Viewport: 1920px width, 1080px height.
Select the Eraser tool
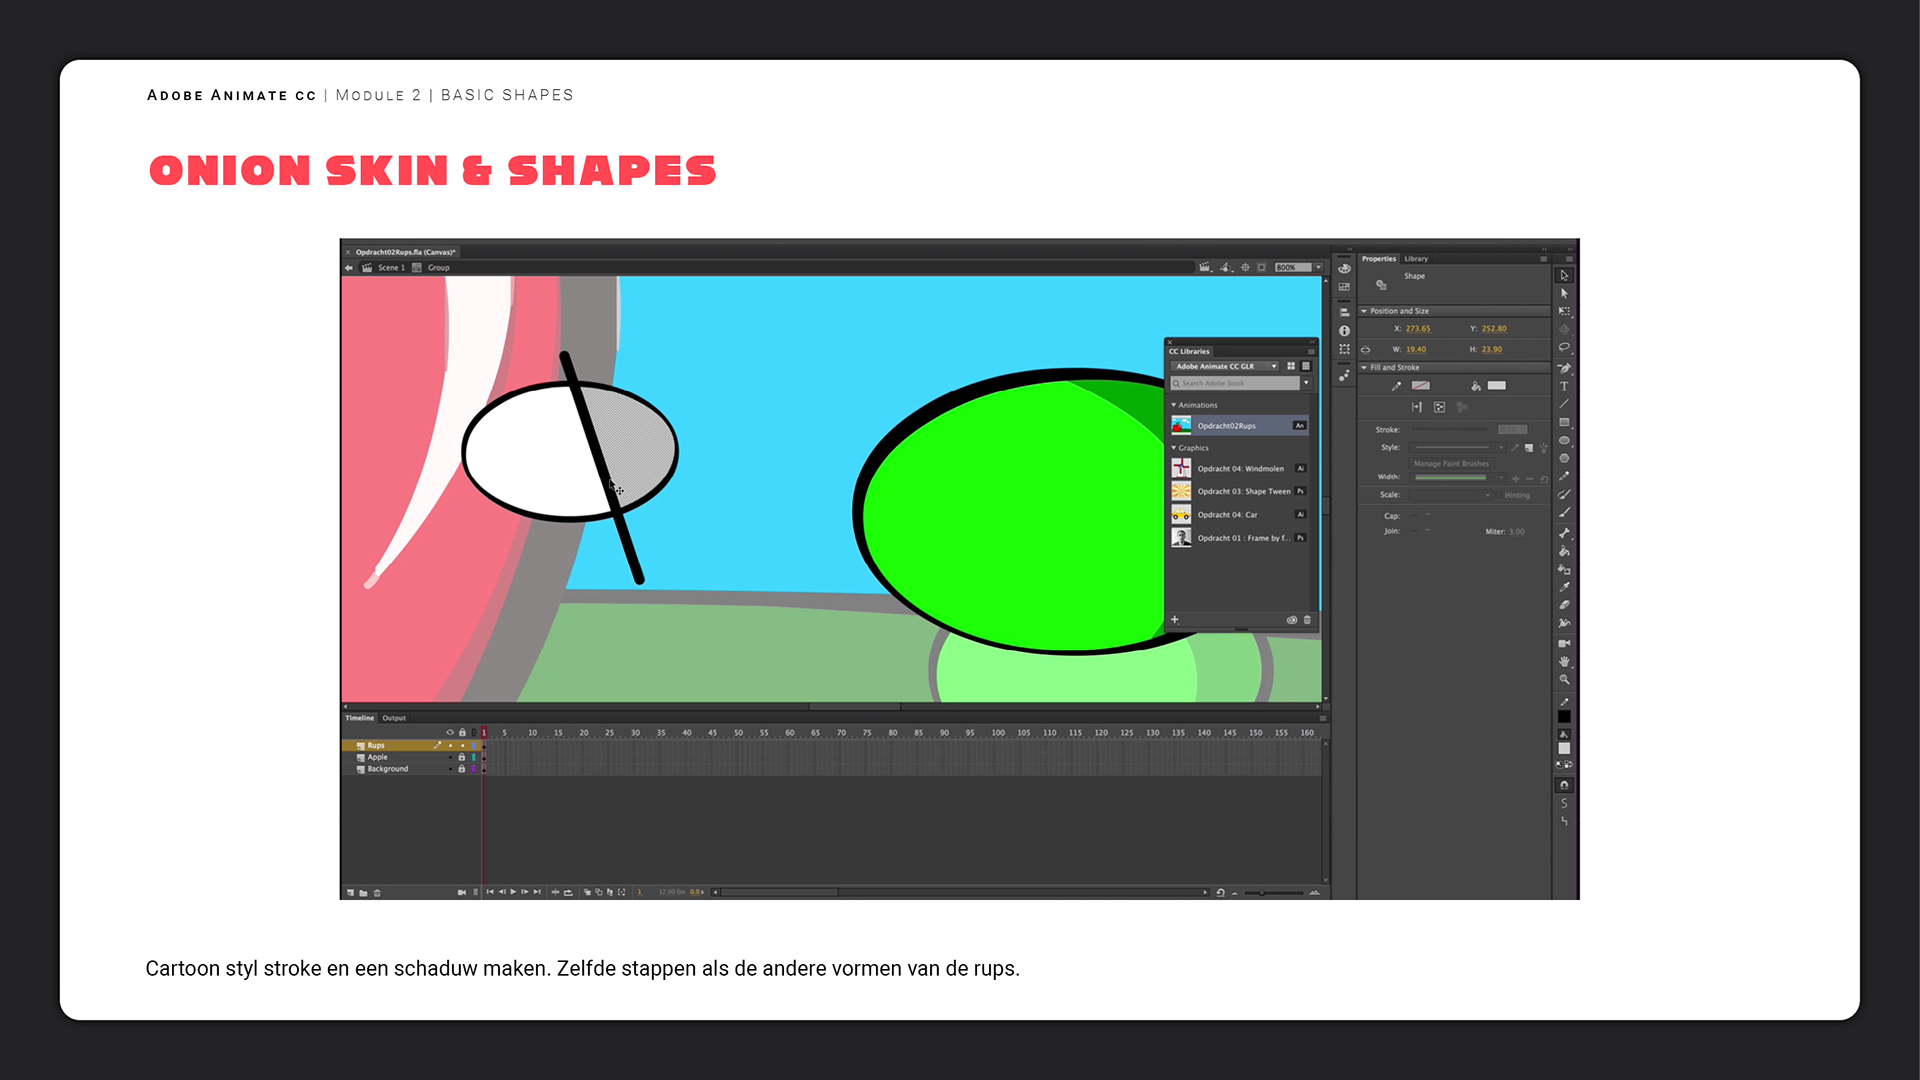coord(1564,605)
